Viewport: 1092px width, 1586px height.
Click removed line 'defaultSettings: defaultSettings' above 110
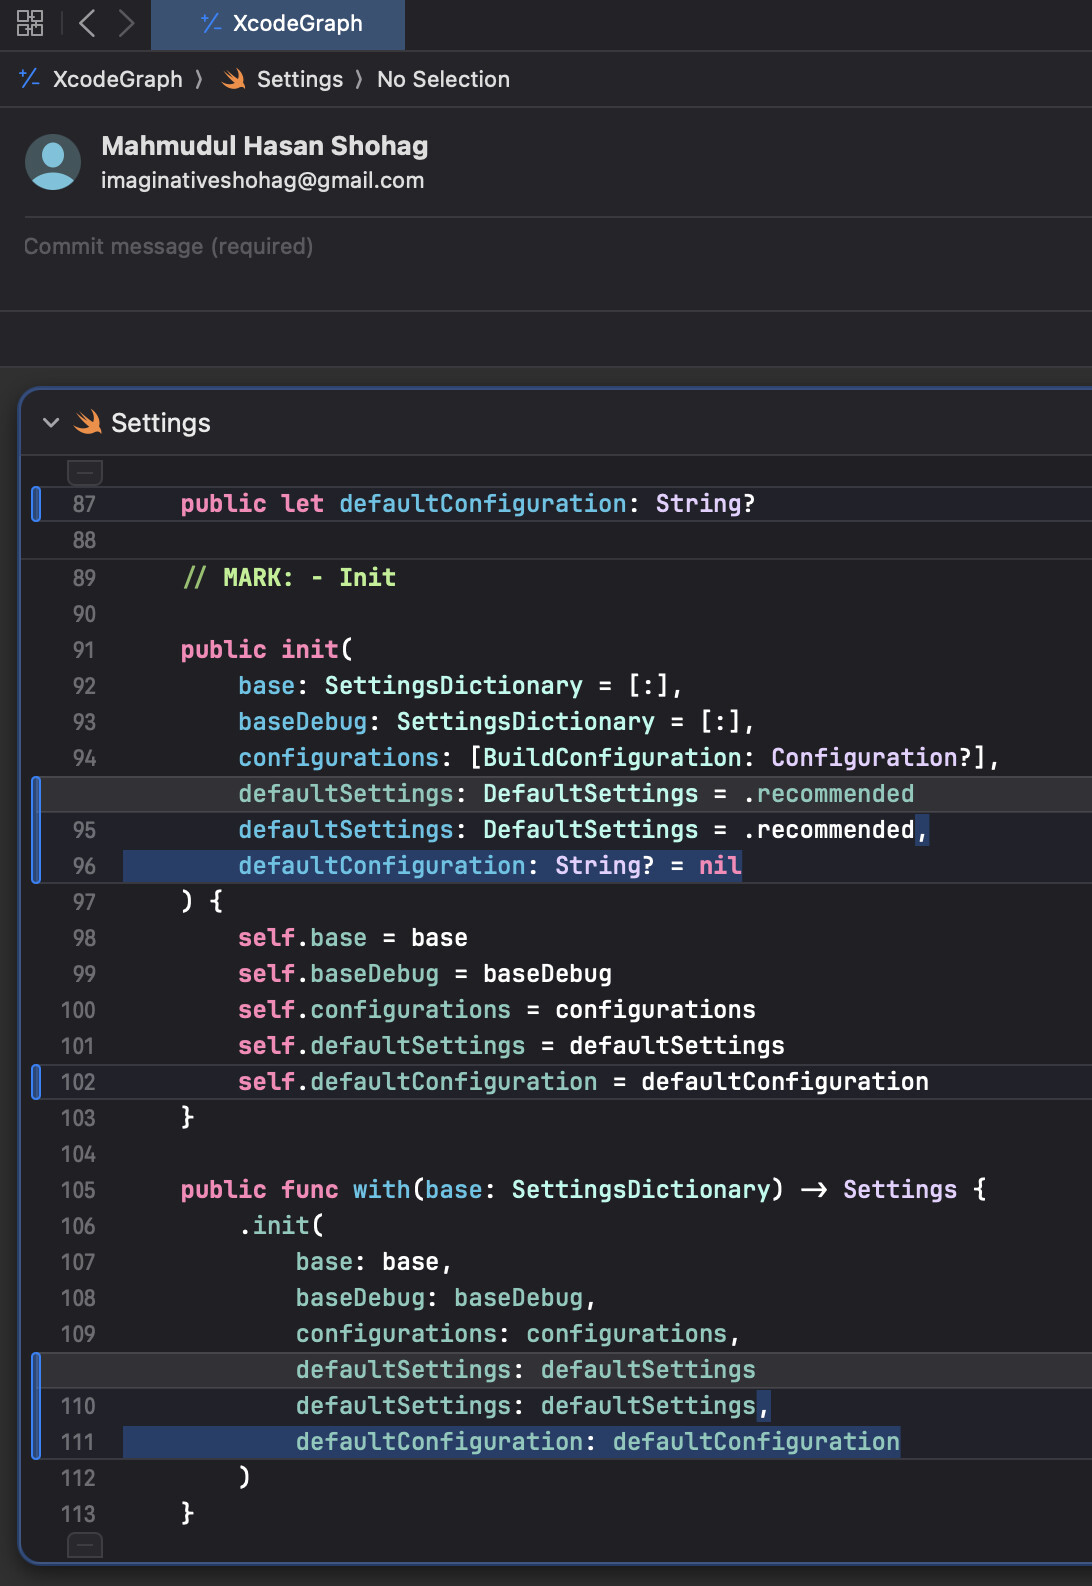point(526,1370)
